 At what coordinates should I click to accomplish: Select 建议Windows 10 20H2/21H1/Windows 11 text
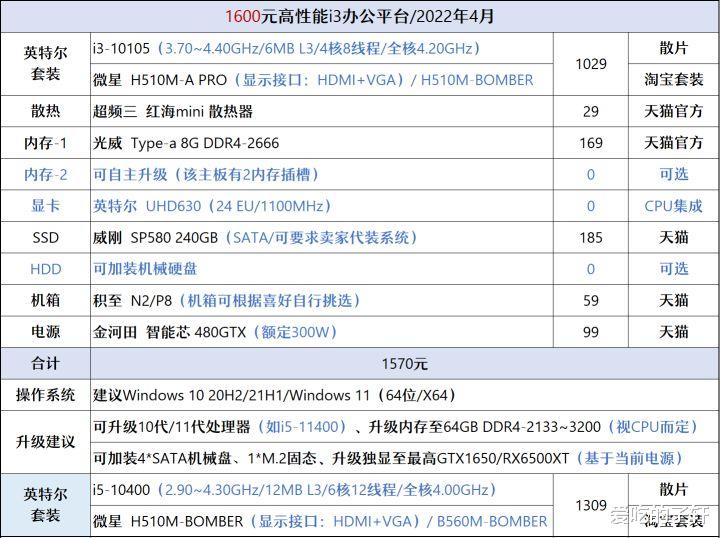(x=274, y=395)
